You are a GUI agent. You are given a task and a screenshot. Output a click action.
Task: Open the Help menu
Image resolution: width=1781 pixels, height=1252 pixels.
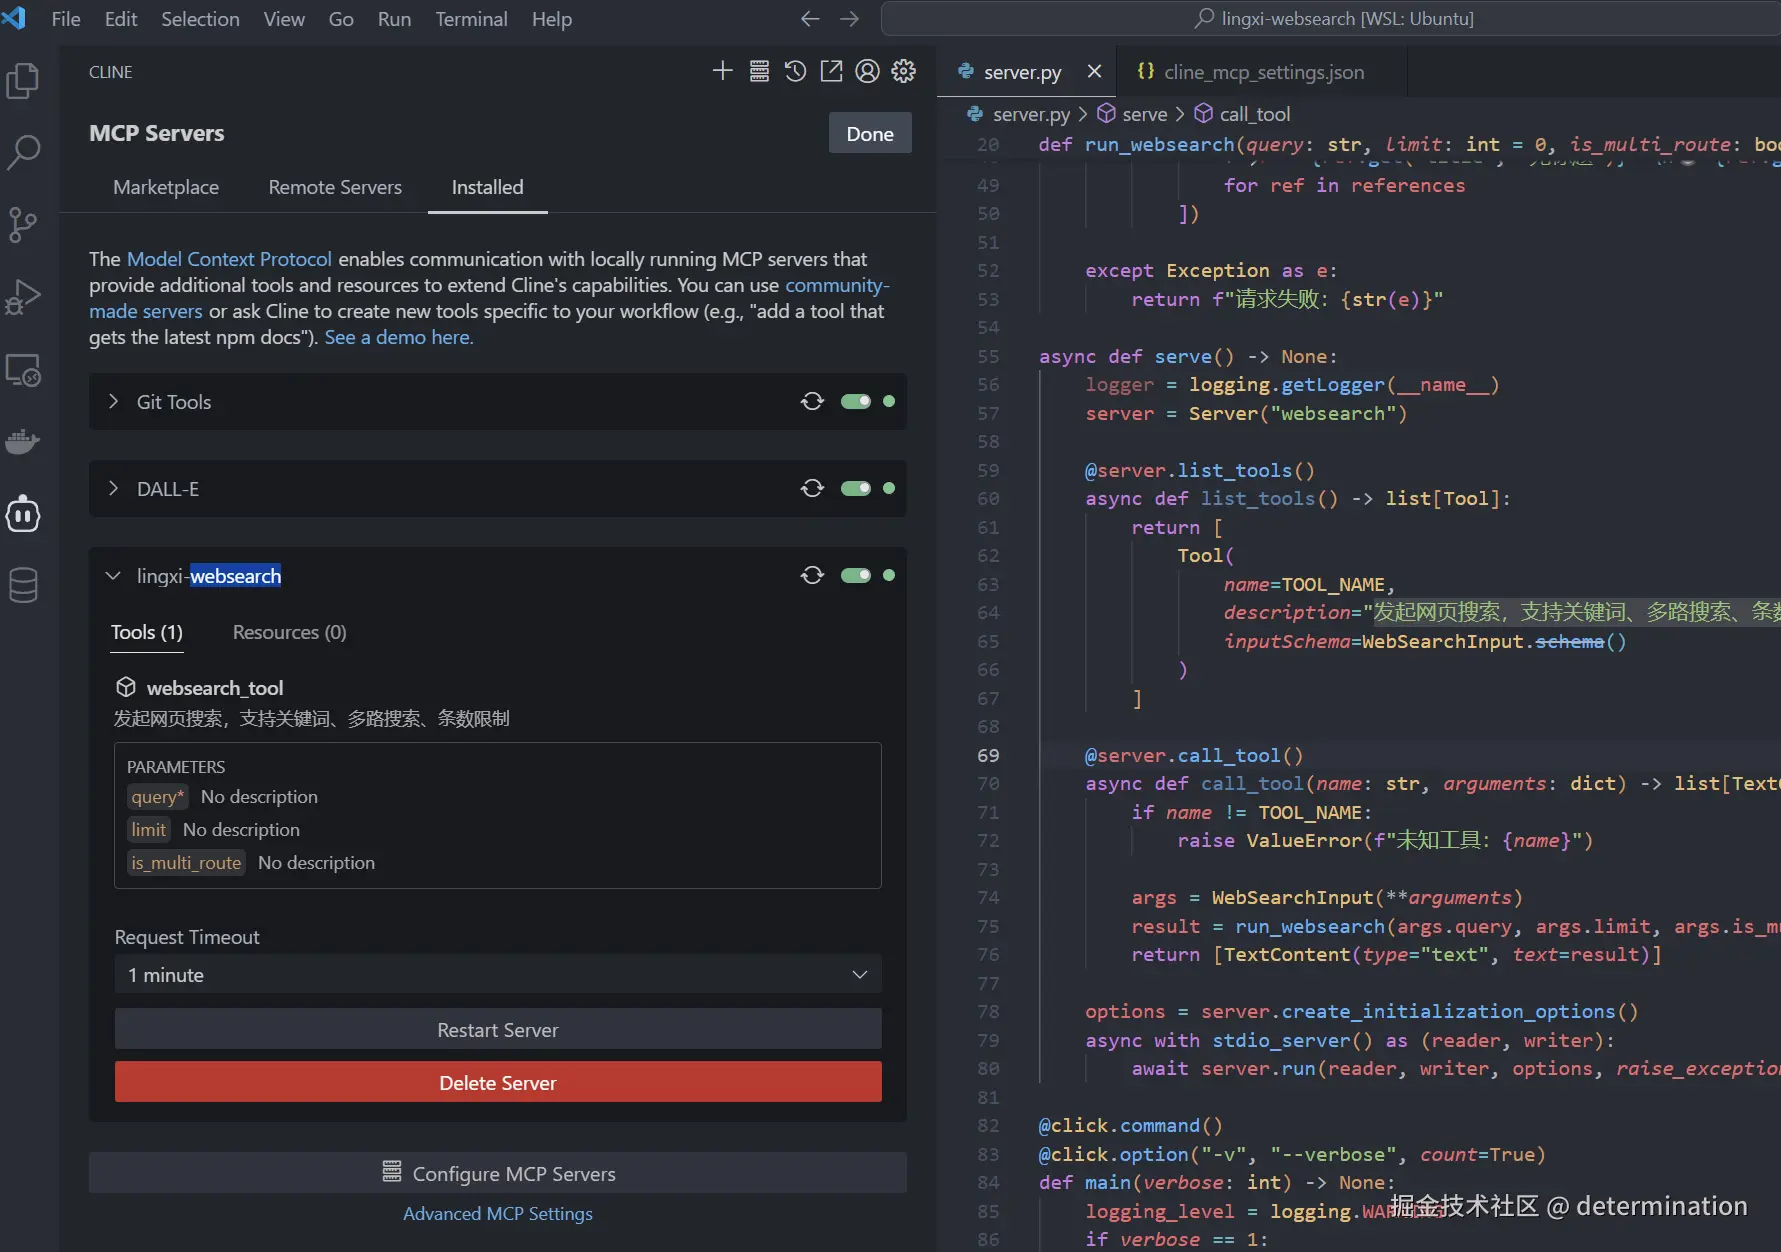coord(552,19)
